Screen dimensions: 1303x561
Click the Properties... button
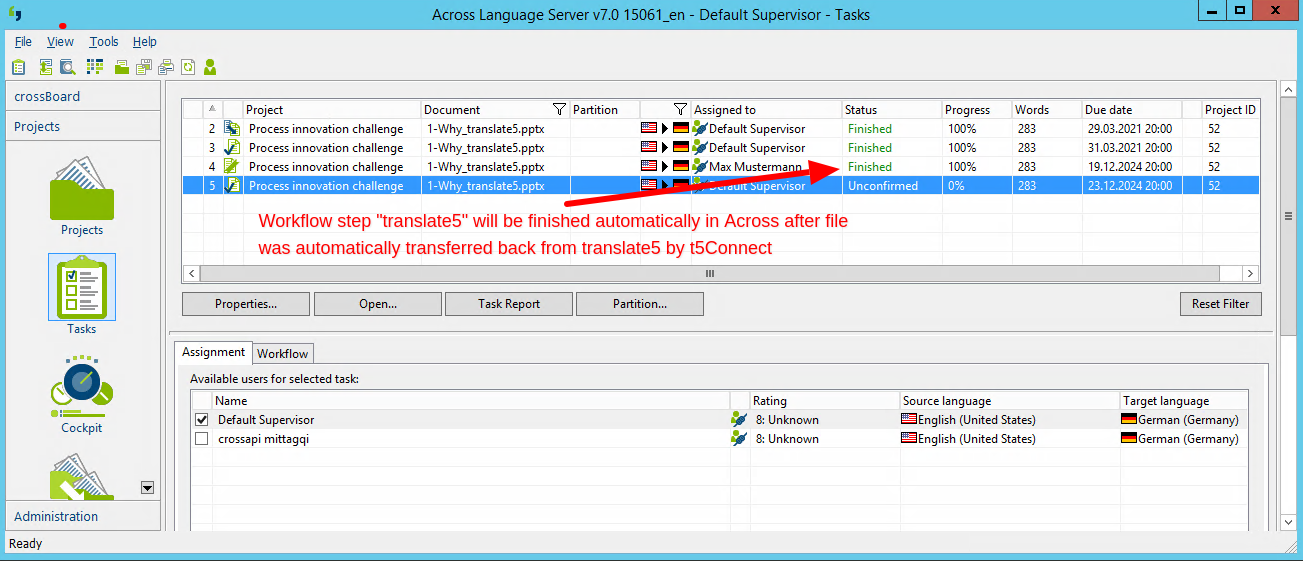246,304
